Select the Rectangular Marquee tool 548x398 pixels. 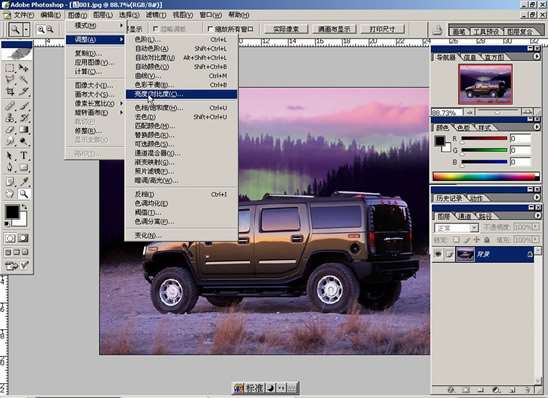click(x=10, y=68)
